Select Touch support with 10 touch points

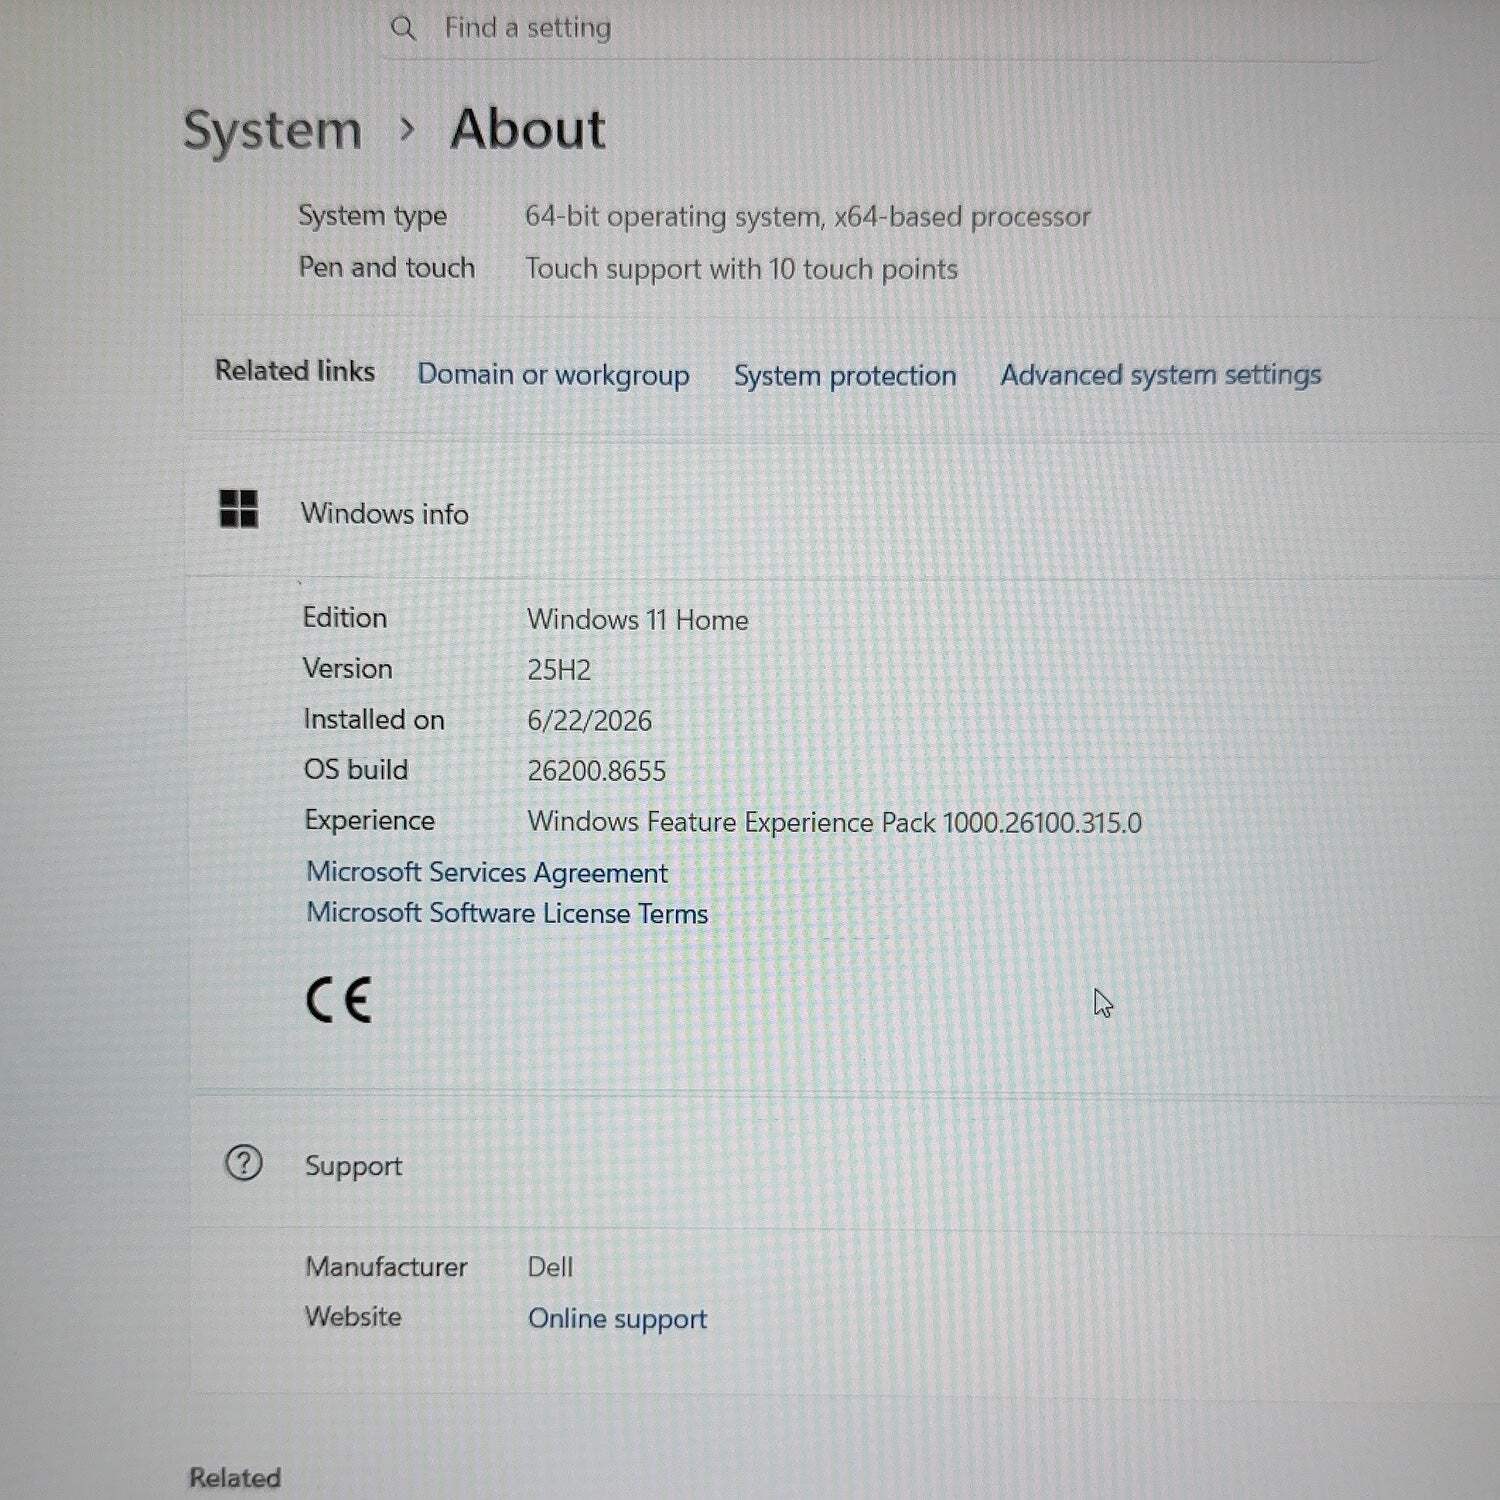(741, 269)
